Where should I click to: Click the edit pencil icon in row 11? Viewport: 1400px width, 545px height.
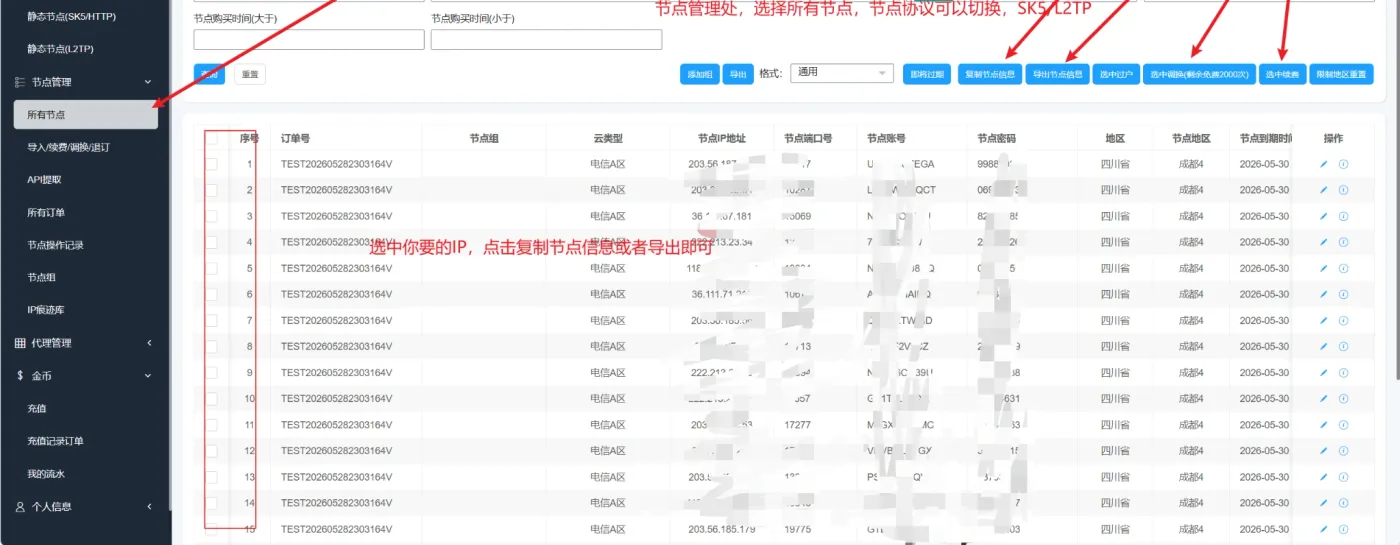tap(1324, 425)
